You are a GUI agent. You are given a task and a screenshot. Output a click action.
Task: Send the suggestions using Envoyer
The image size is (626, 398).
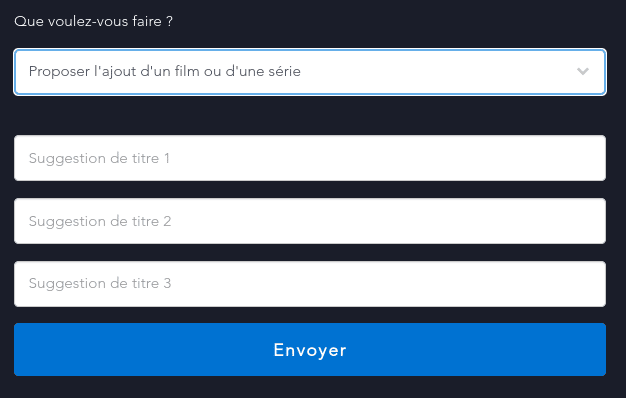[x=310, y=350]
